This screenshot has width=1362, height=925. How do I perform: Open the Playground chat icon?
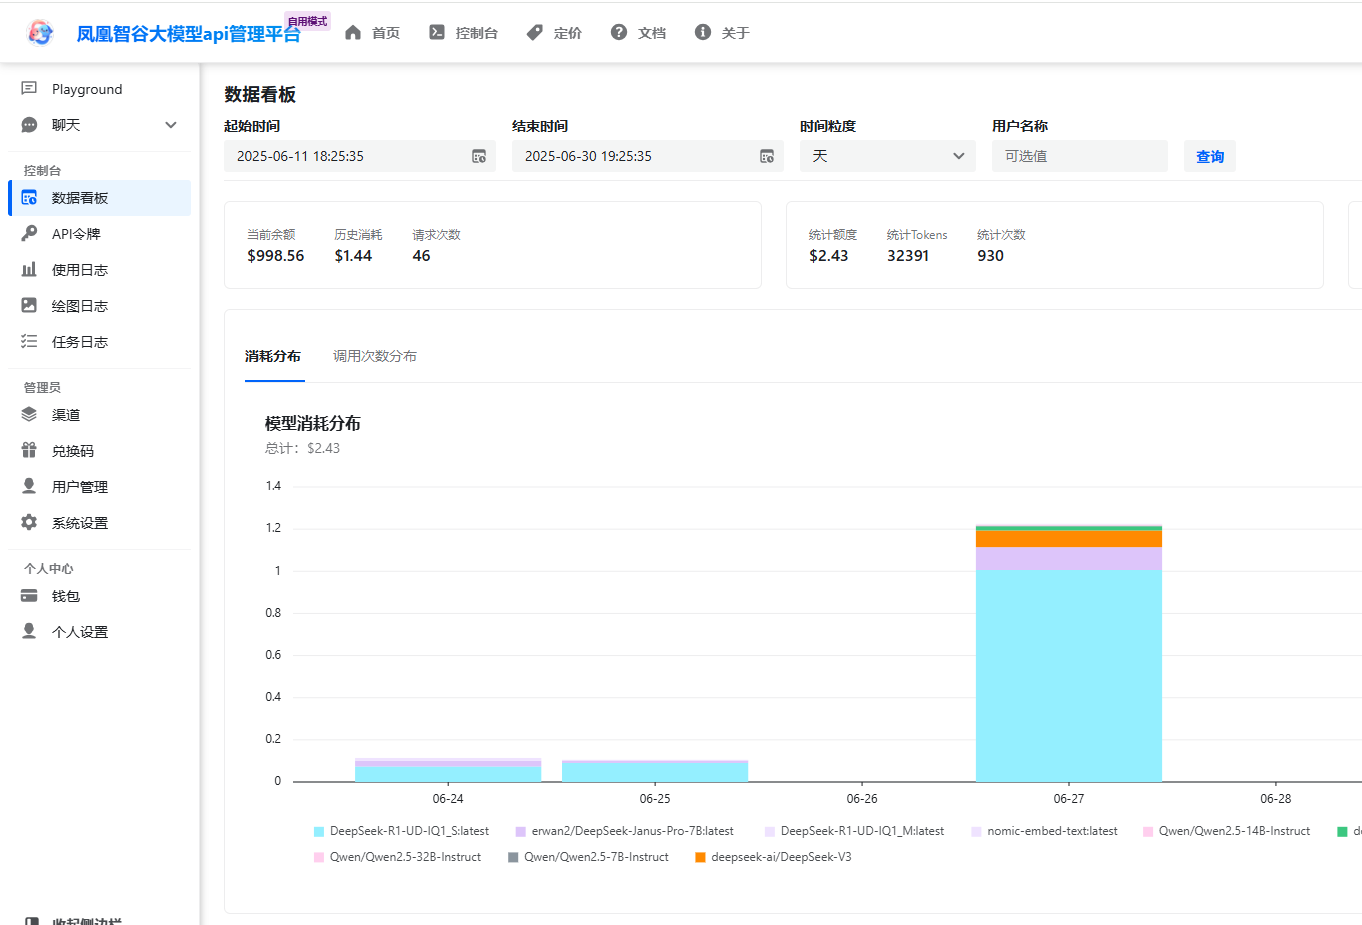tap(29, 89)
